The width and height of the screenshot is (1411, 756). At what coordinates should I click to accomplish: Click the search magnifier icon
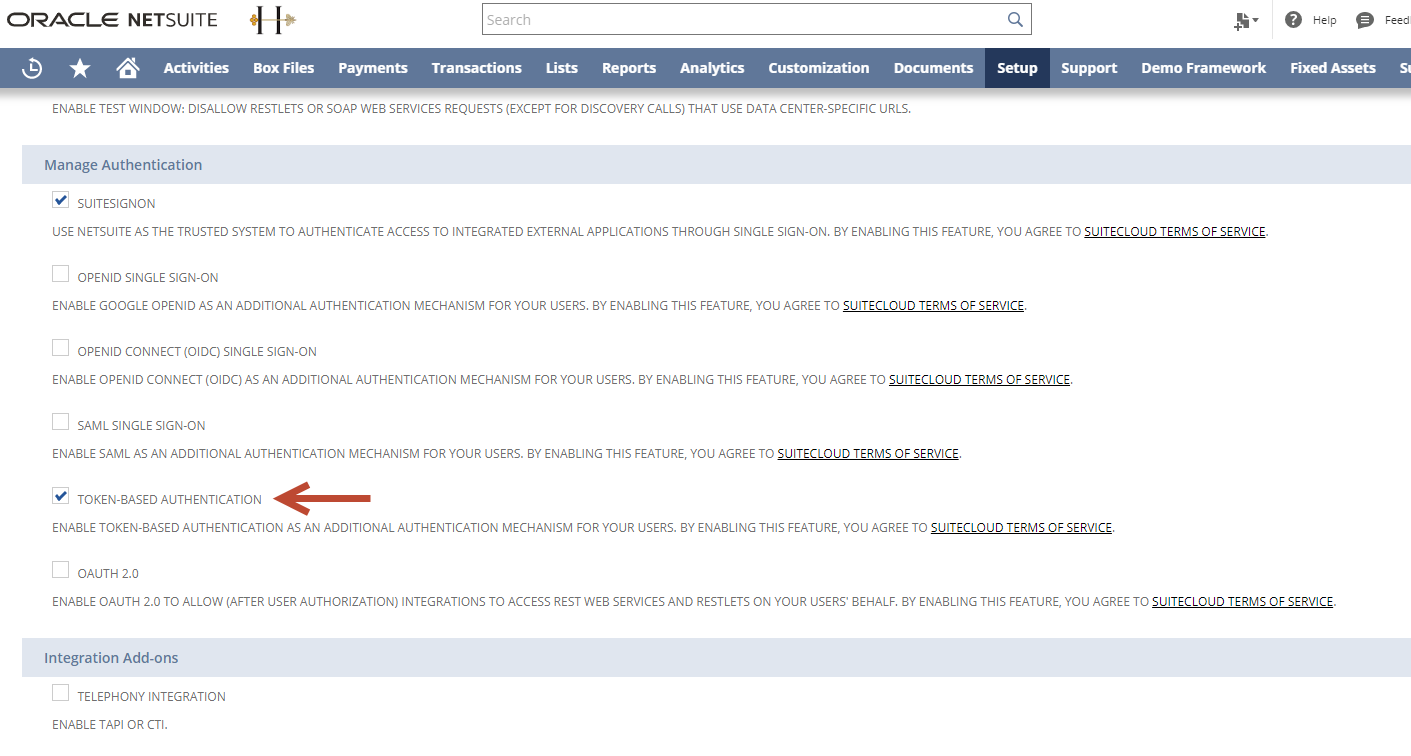pyautogui.click(x=1015, y=19)
